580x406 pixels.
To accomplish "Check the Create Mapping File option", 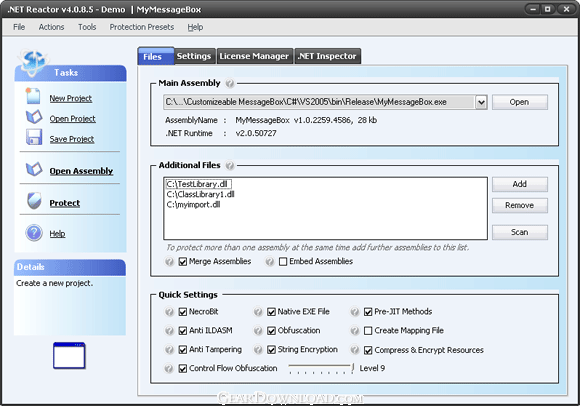I will (x=368, y=331).
